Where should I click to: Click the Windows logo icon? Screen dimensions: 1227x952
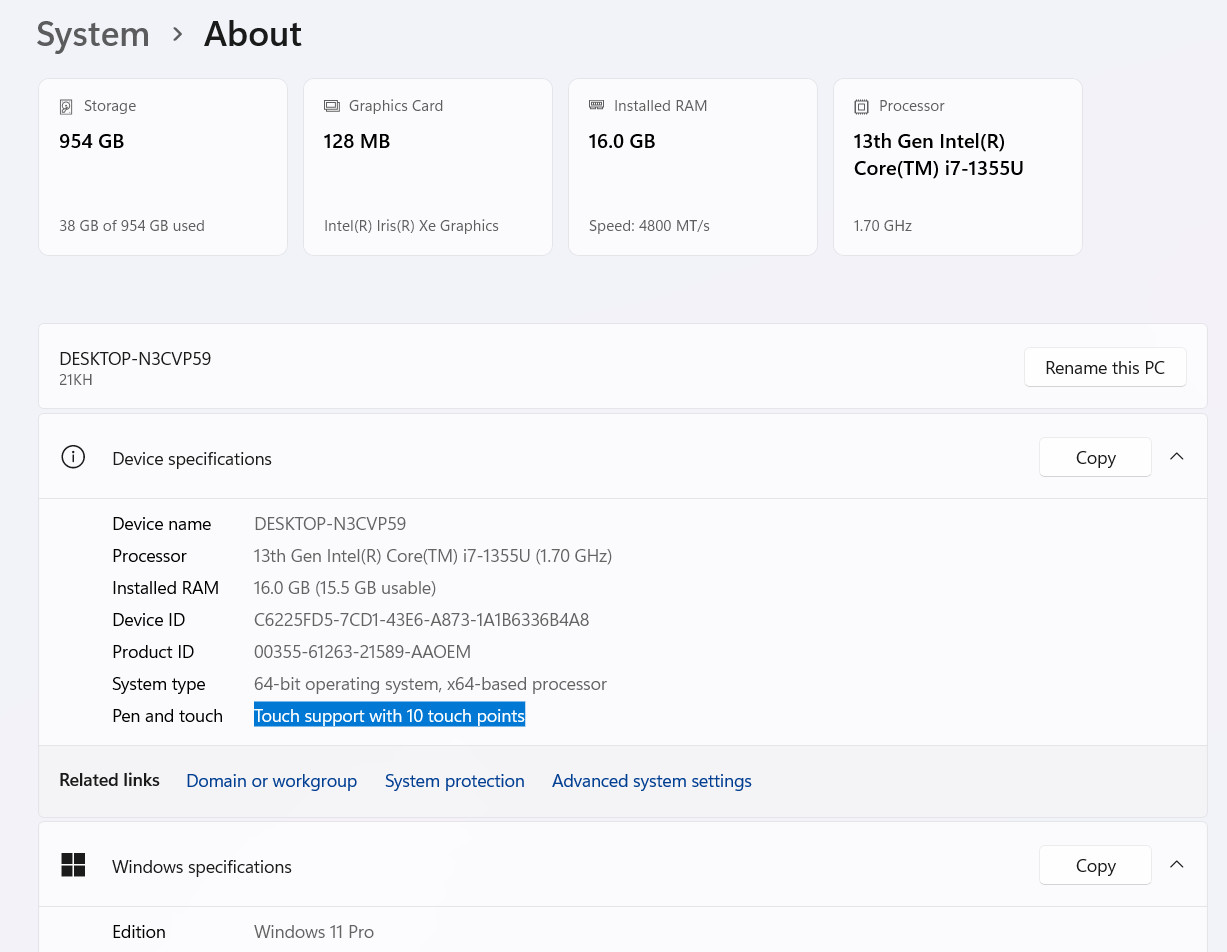73,865
